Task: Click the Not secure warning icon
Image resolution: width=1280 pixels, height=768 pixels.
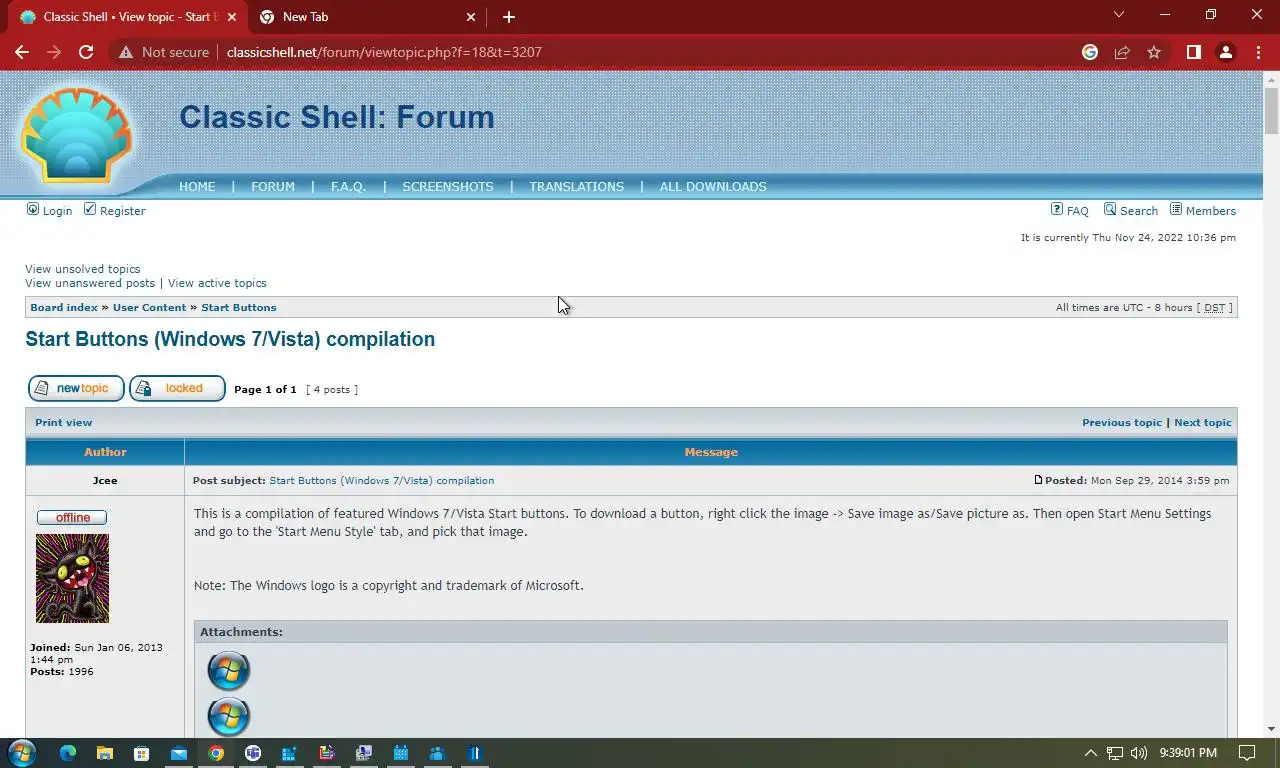Action: (x=126, y=52)
